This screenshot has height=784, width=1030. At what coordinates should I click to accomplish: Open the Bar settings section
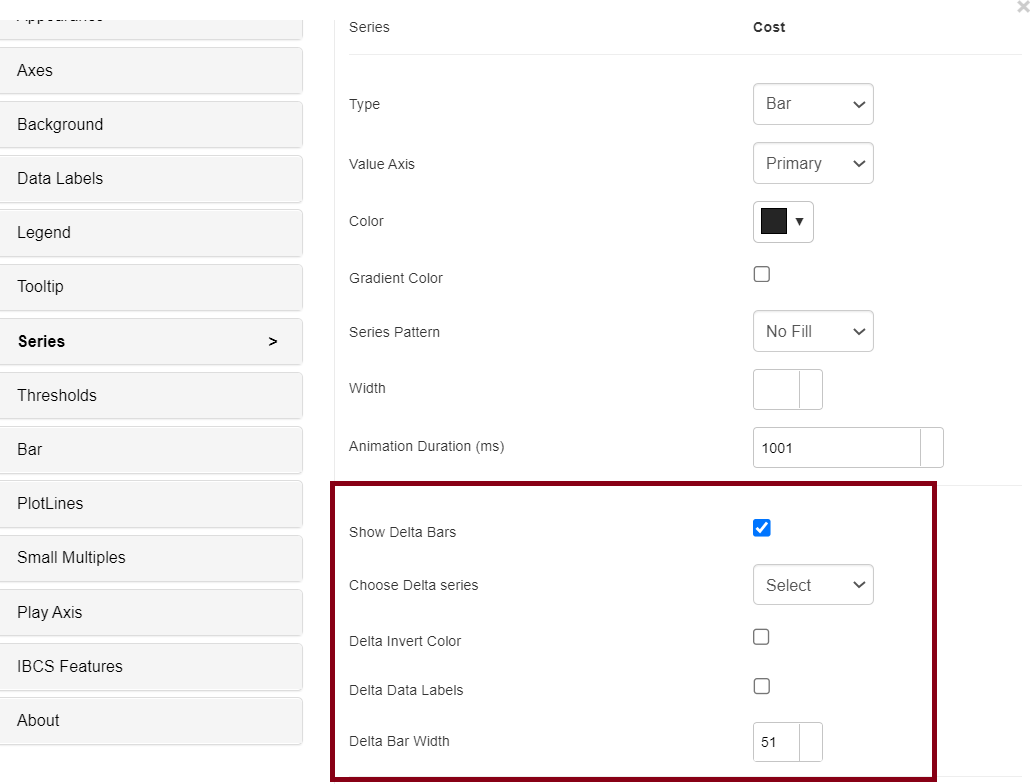(x=152, y=449)
